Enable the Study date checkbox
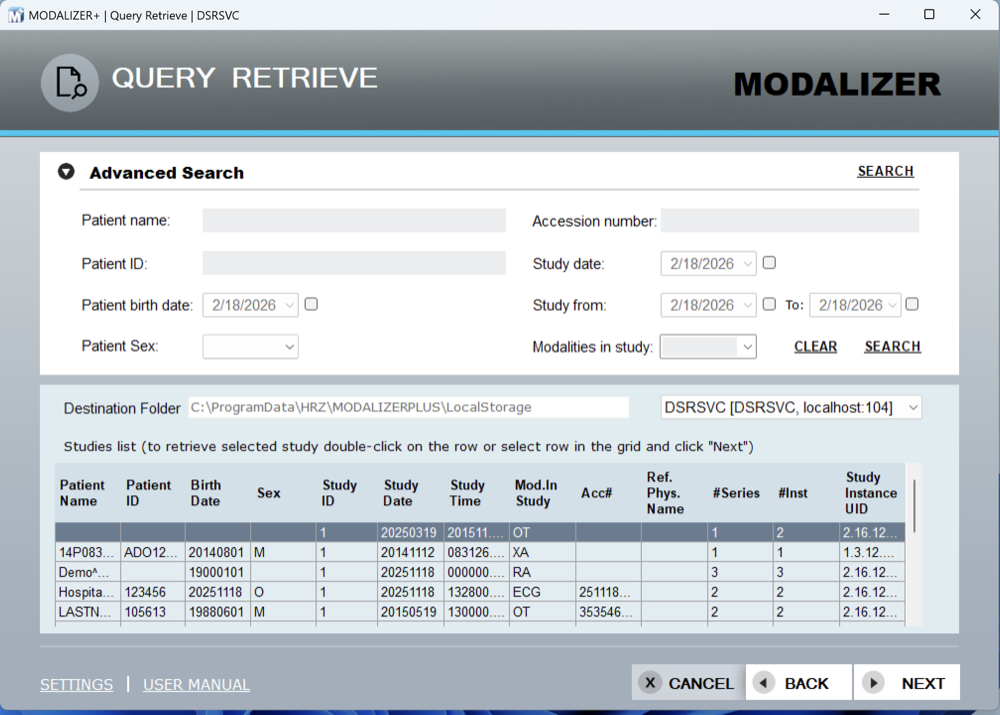This screenshot has height=715, width=1000. click(769, 263)
